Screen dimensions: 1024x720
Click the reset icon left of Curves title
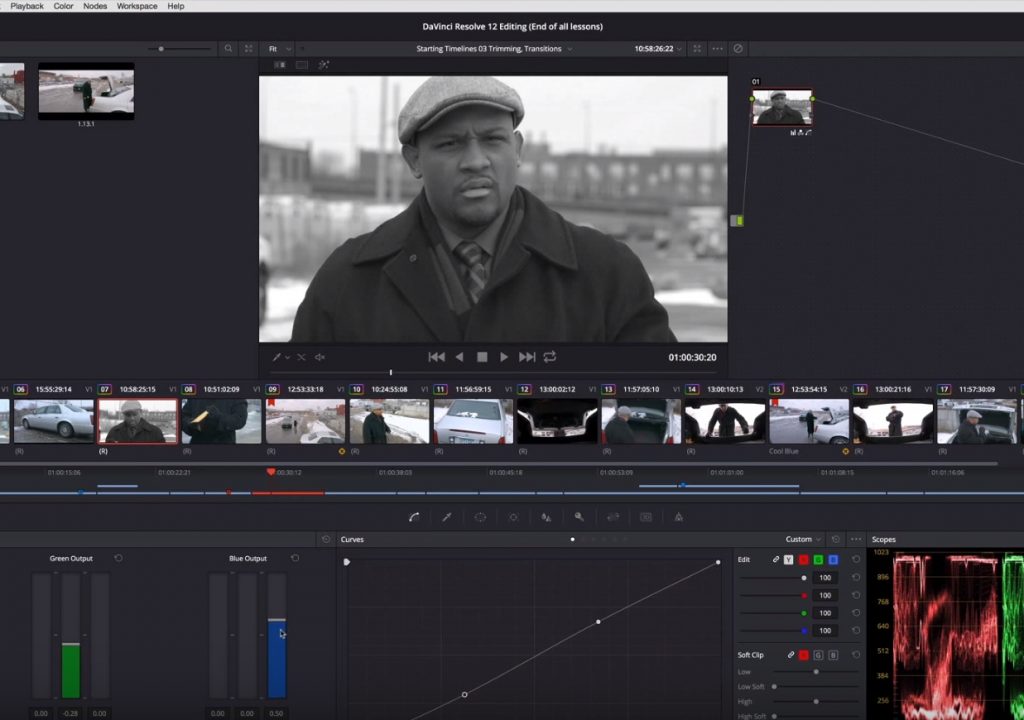pyautogui.click(x=326, y=539)
